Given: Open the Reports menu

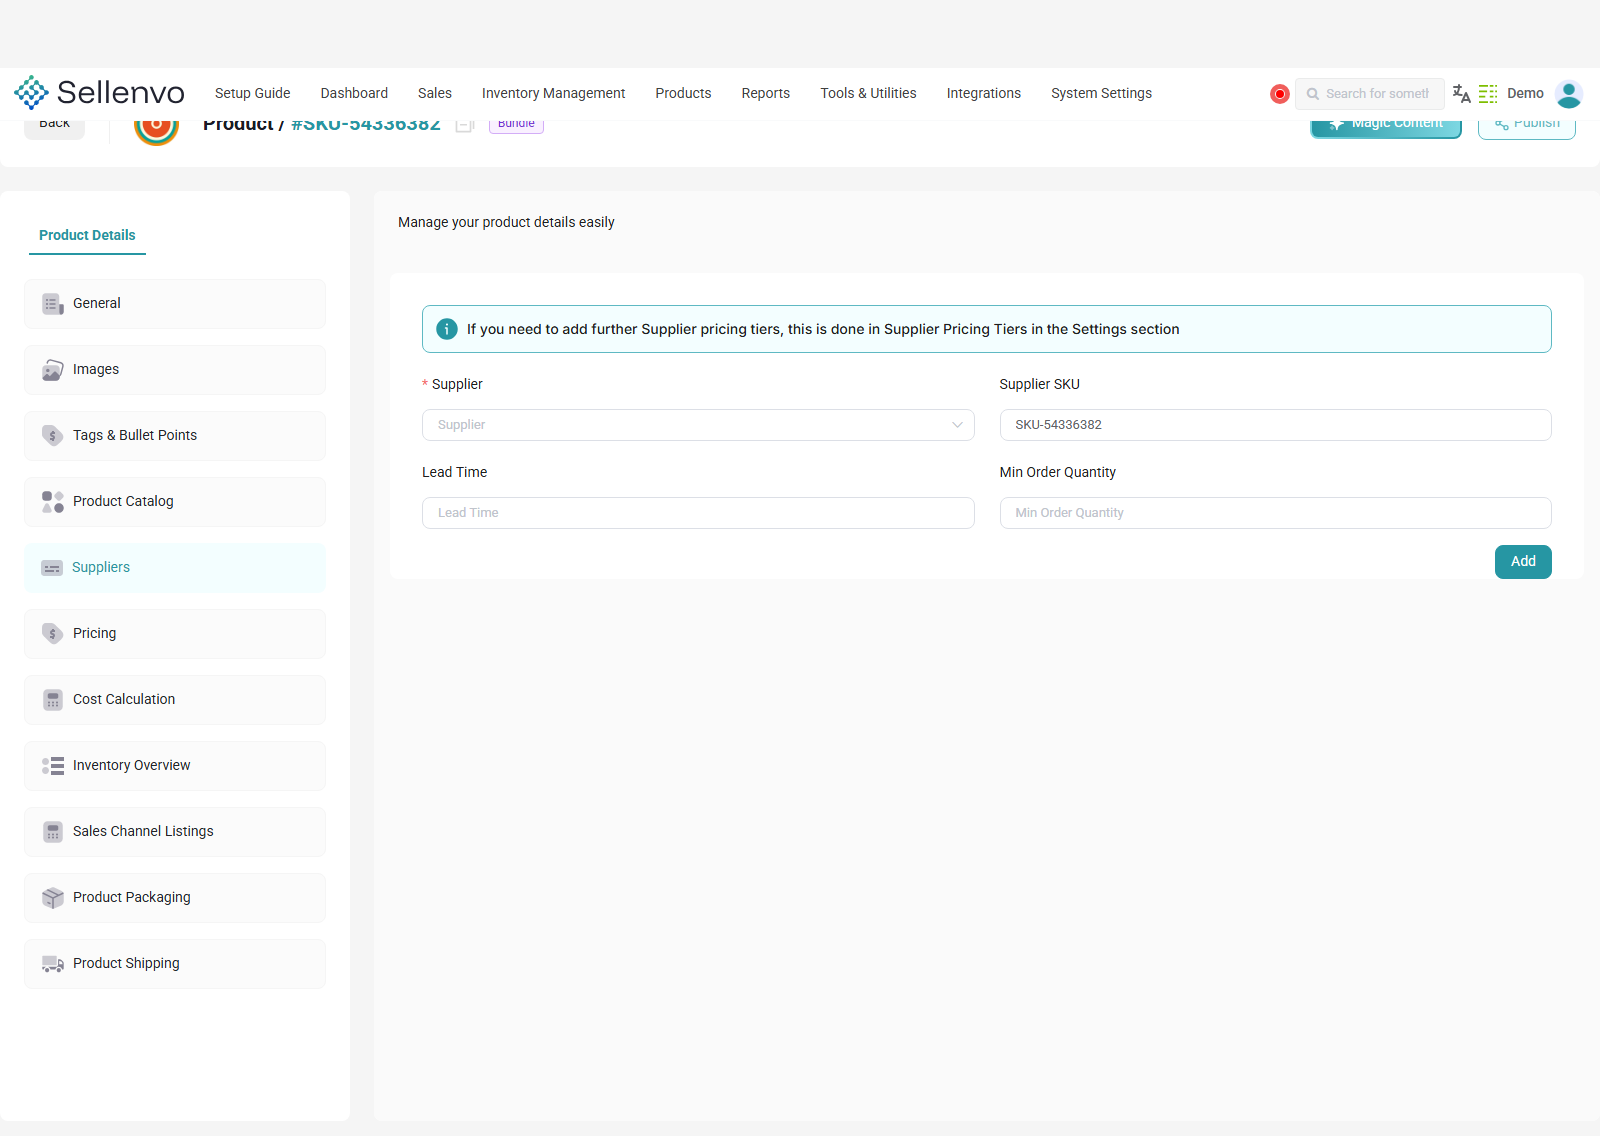Looking at the screenshot, I should [x=766, y=93].
